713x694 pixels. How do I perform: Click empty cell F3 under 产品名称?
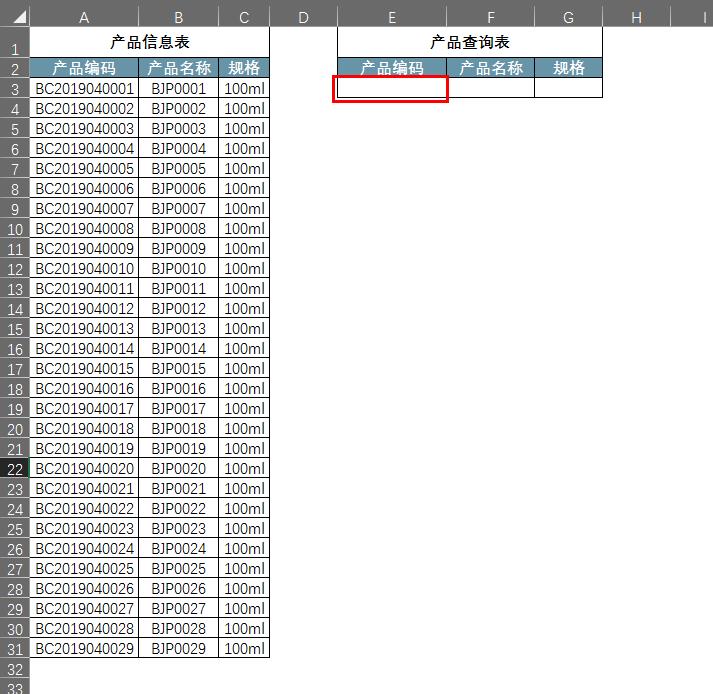pyautogui.click(x=491, y=88)
